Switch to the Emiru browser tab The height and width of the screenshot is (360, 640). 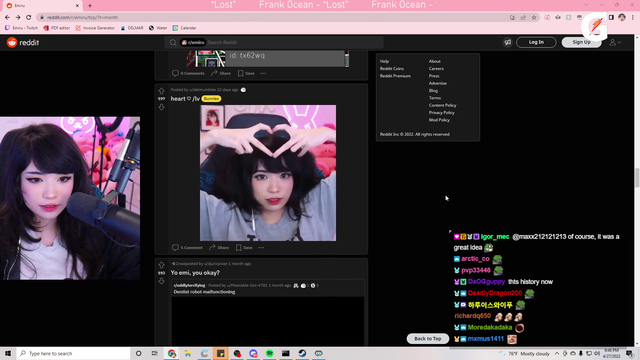pyautogui.click(x=42, y=6)
